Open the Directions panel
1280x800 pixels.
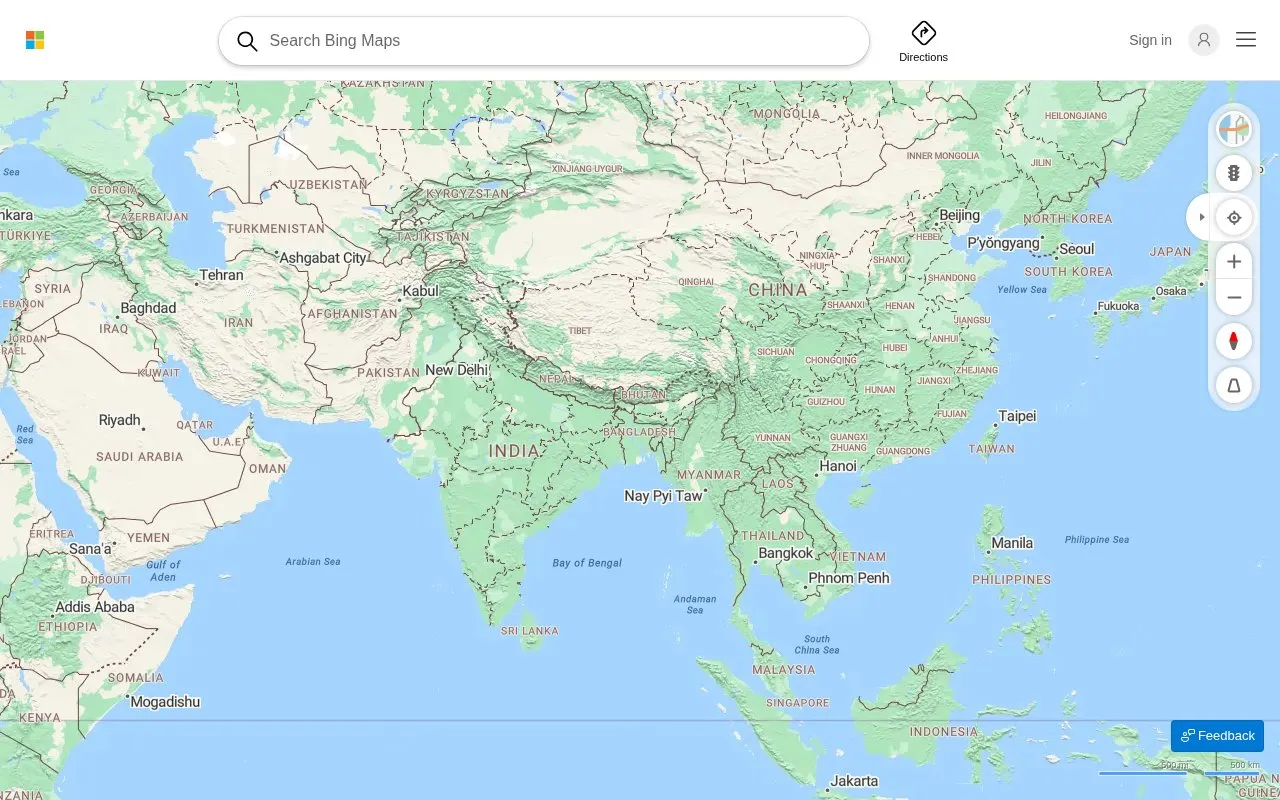point(923,42)
